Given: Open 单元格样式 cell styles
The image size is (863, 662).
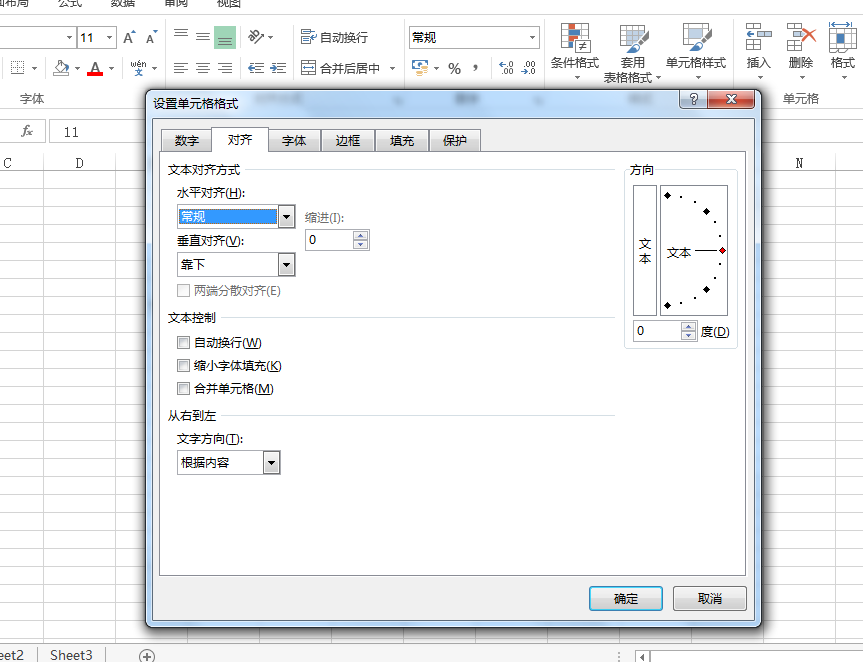Looking at the screenshot, I should point(696,52).
